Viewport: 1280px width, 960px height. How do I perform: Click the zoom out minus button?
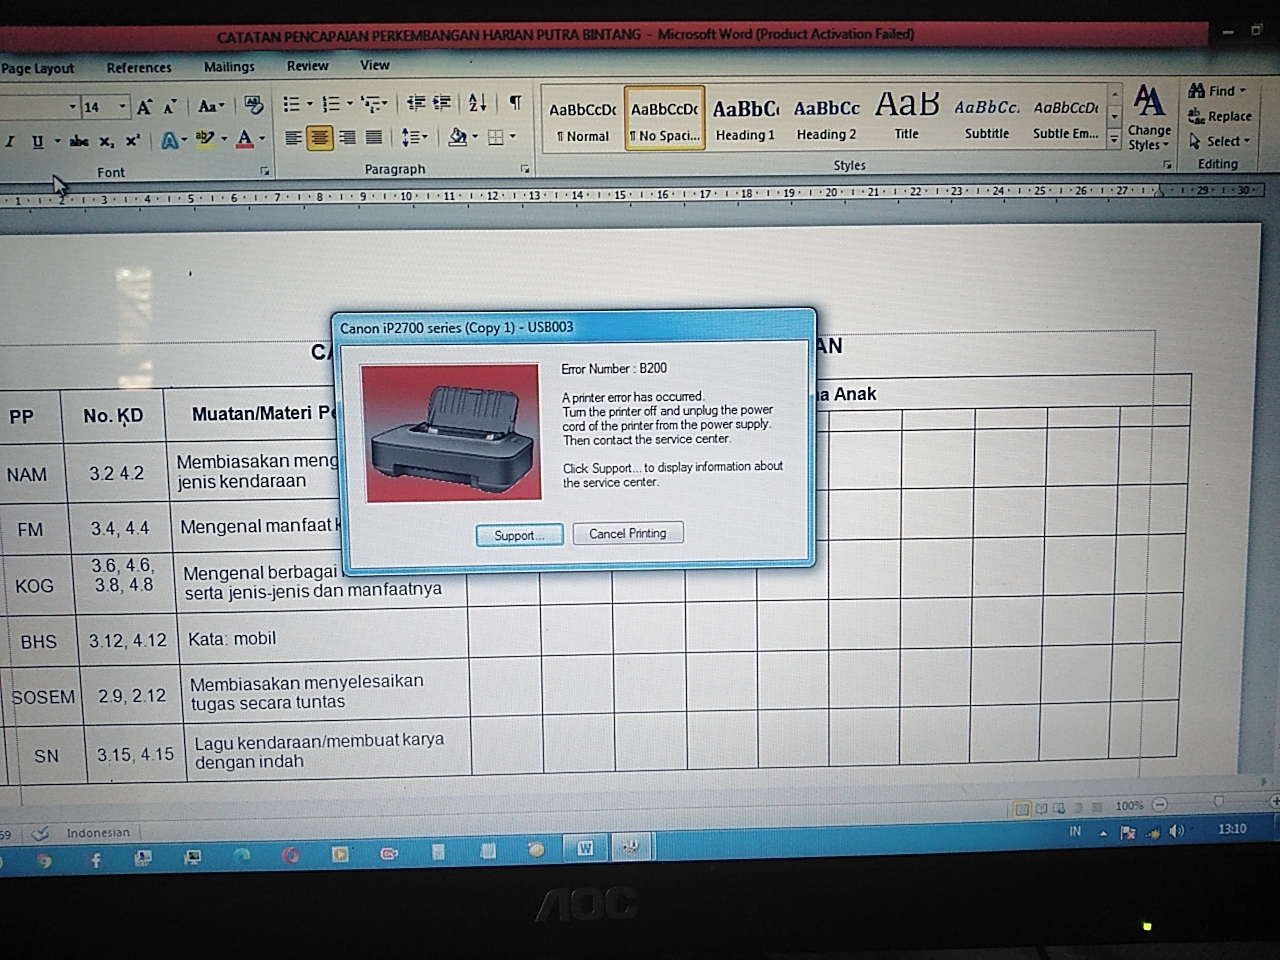pyautogui.click(x=1160, y=804)
